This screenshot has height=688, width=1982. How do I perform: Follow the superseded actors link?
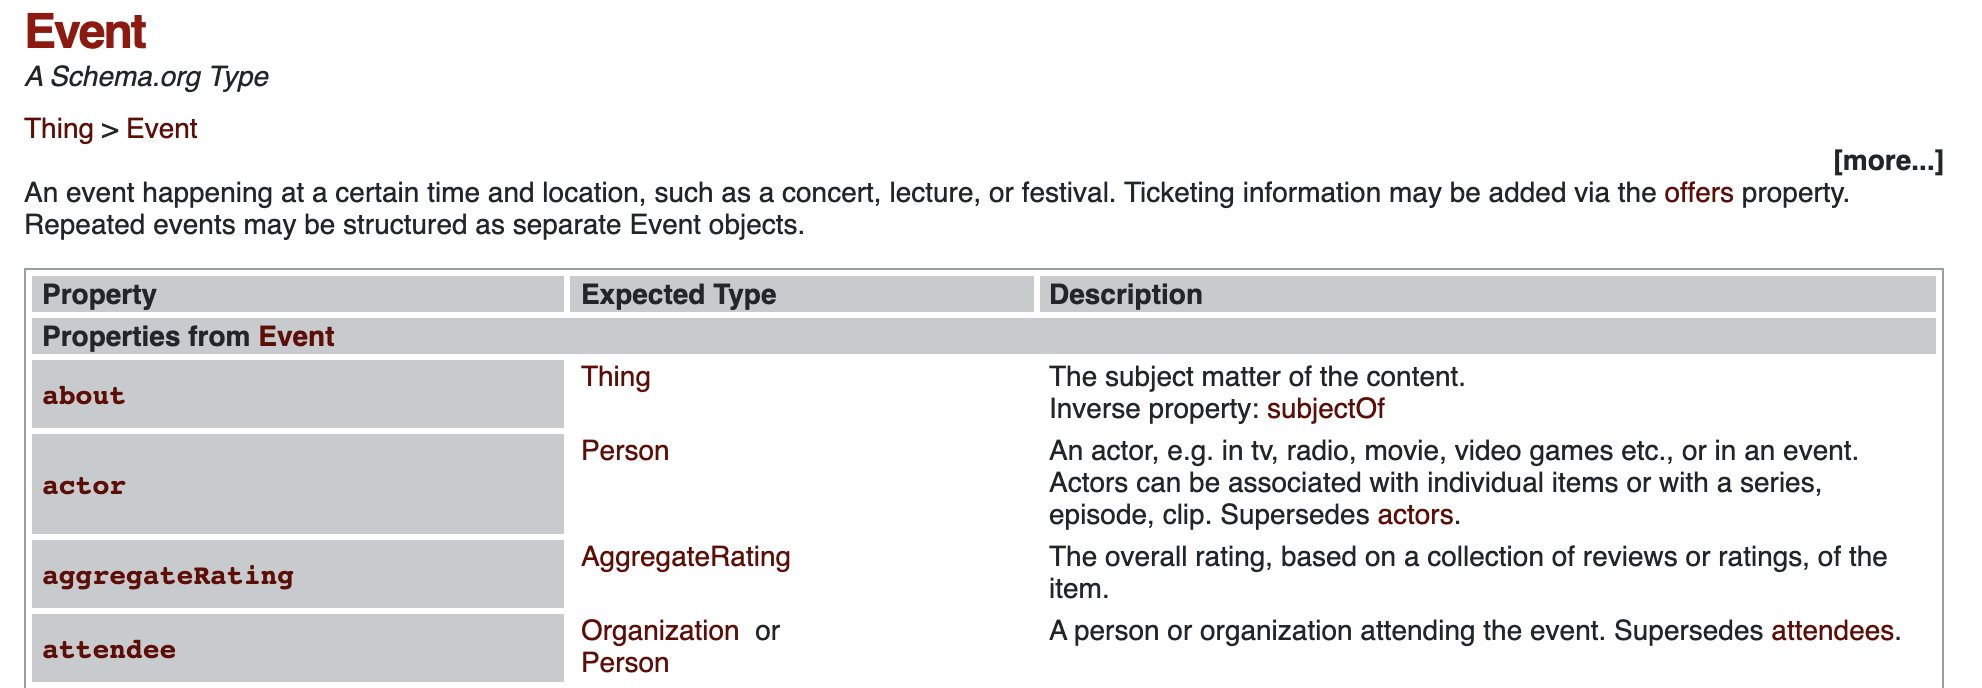coord(1414,515)
